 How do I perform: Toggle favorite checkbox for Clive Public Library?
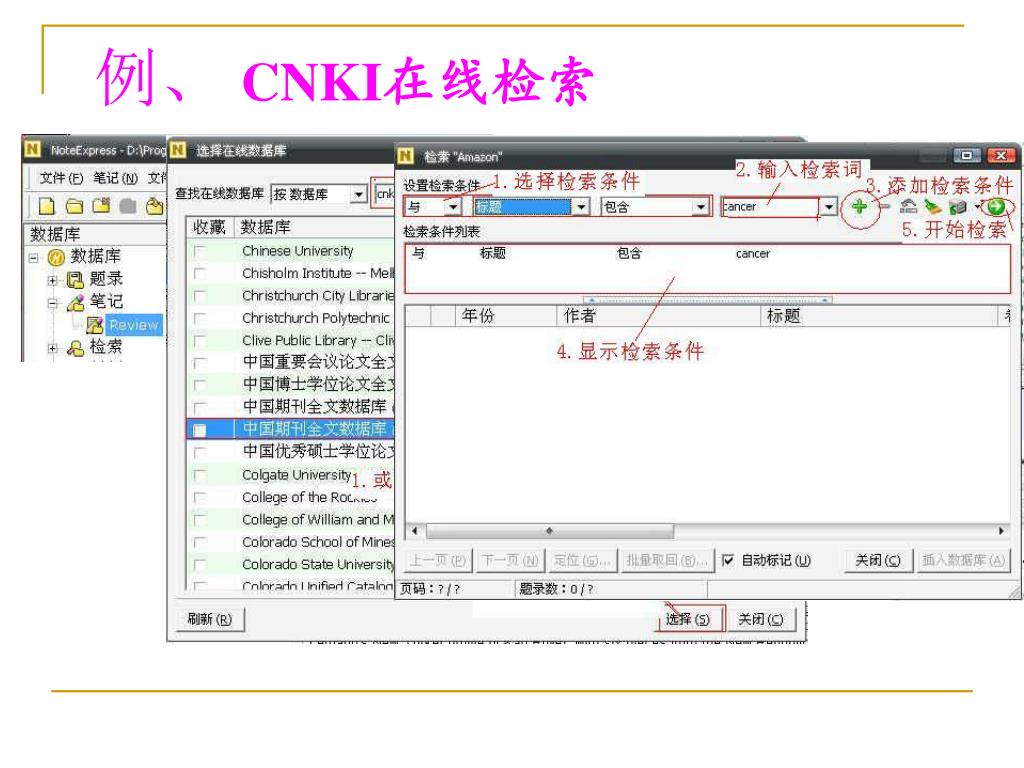pos(199,340)
